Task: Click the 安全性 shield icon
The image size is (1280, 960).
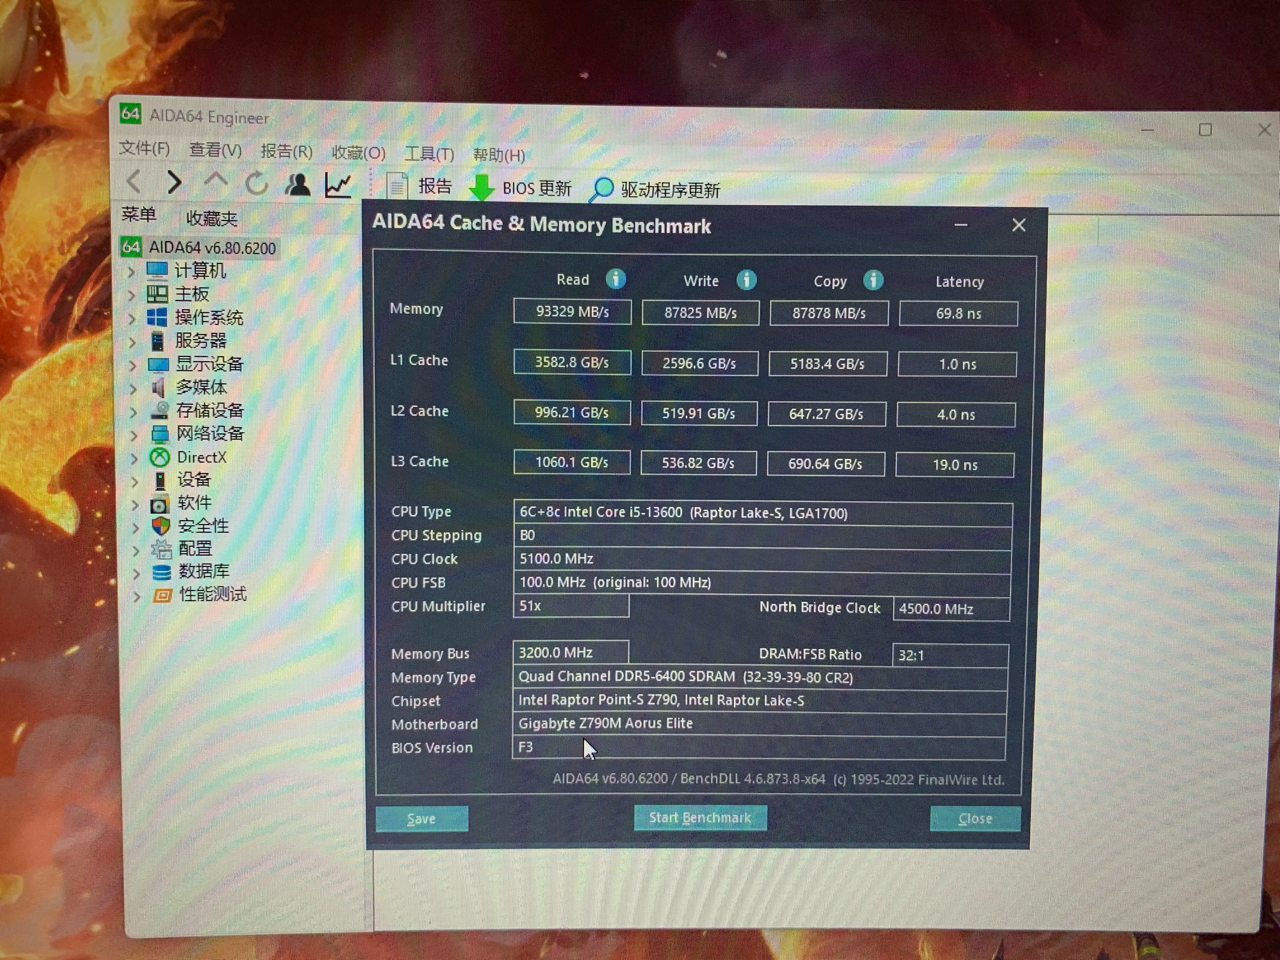Action: (158, 525)
